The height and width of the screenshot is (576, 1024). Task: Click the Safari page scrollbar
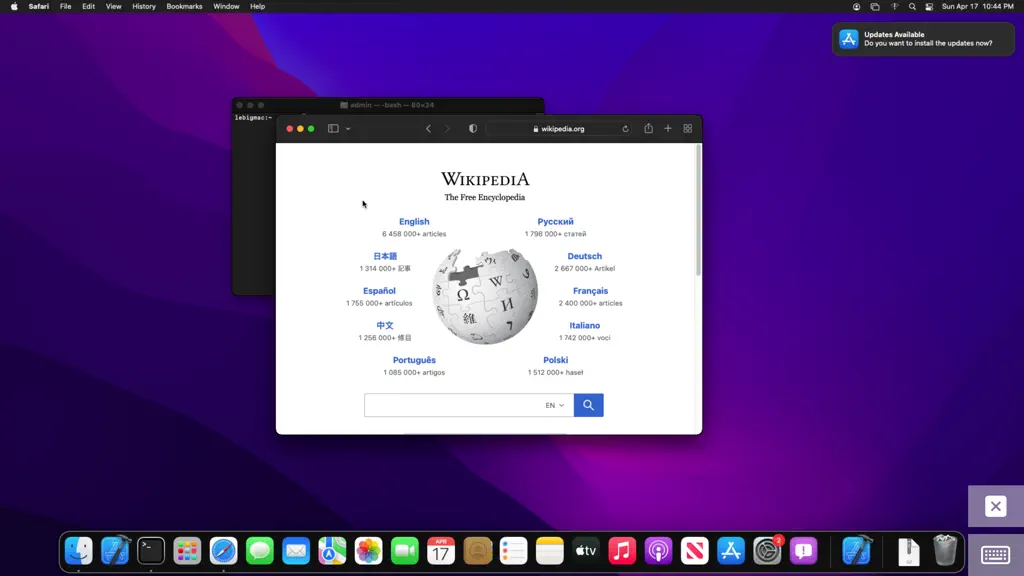coord(698,210)
